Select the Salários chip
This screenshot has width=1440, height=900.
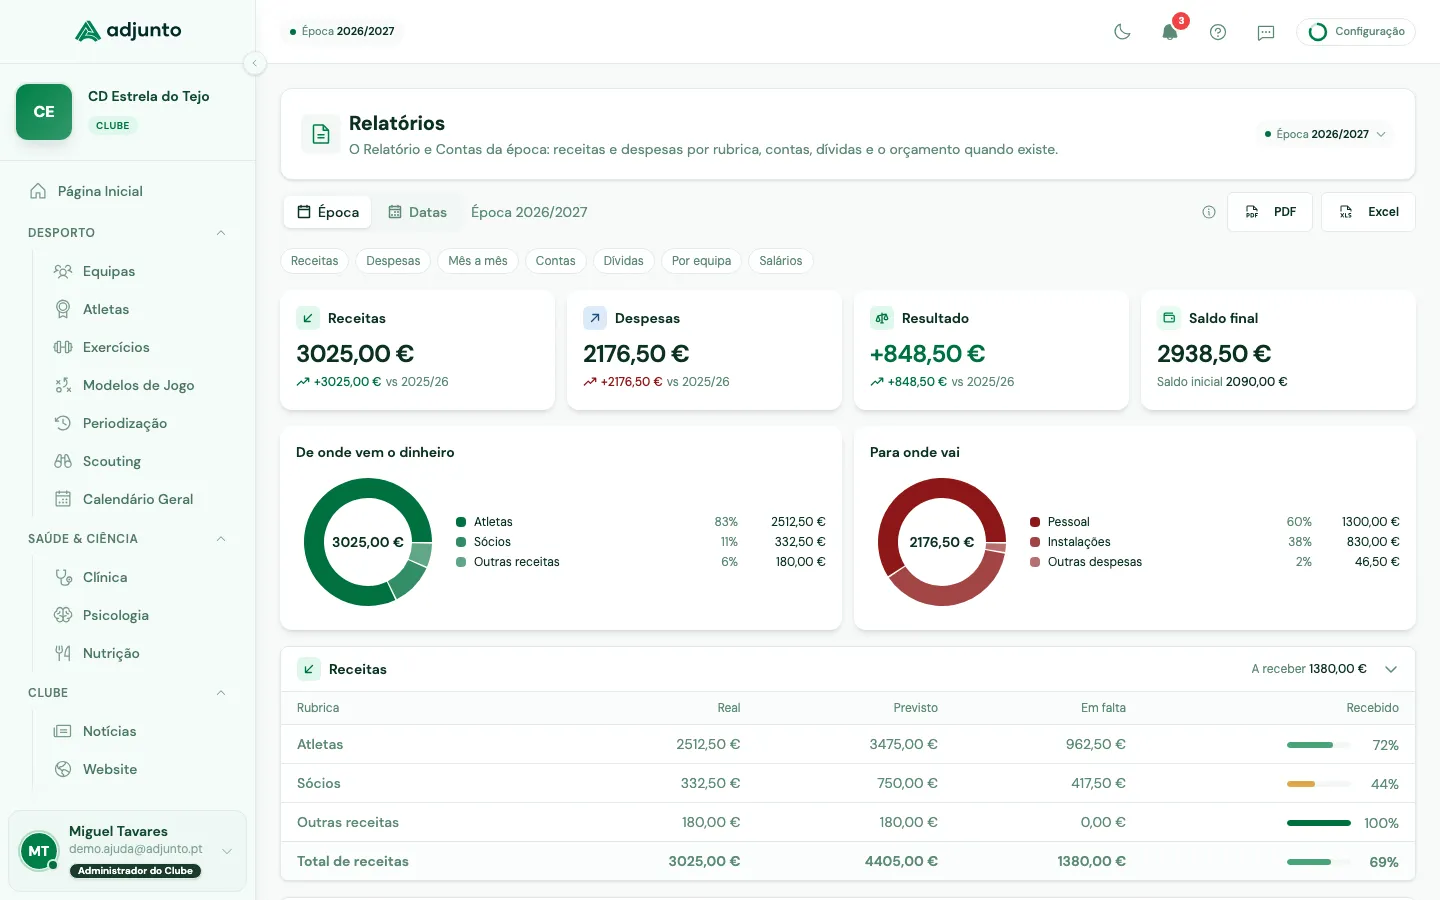click(781, 261)
